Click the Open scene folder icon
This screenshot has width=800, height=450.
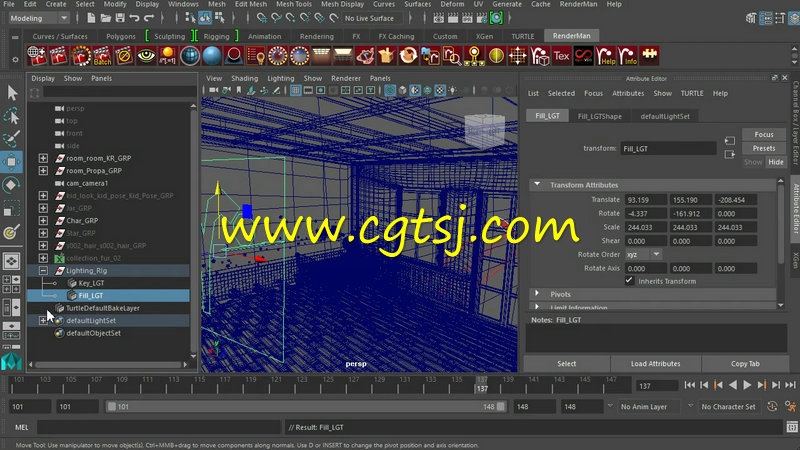106,18
